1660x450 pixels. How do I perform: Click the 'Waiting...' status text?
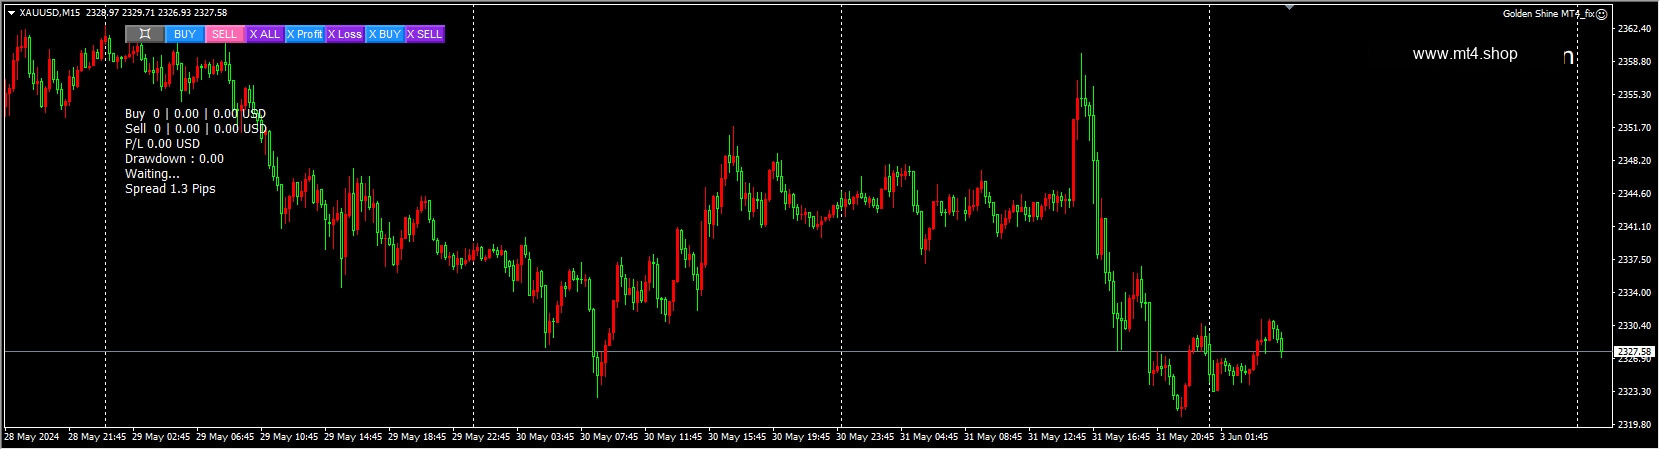pyautogui.click(x=152, y=174)
